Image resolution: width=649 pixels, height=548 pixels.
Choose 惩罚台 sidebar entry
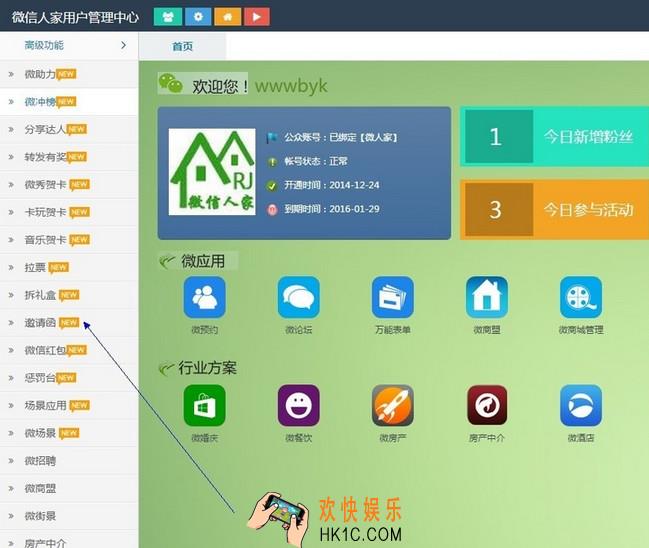tap(69, 378)
